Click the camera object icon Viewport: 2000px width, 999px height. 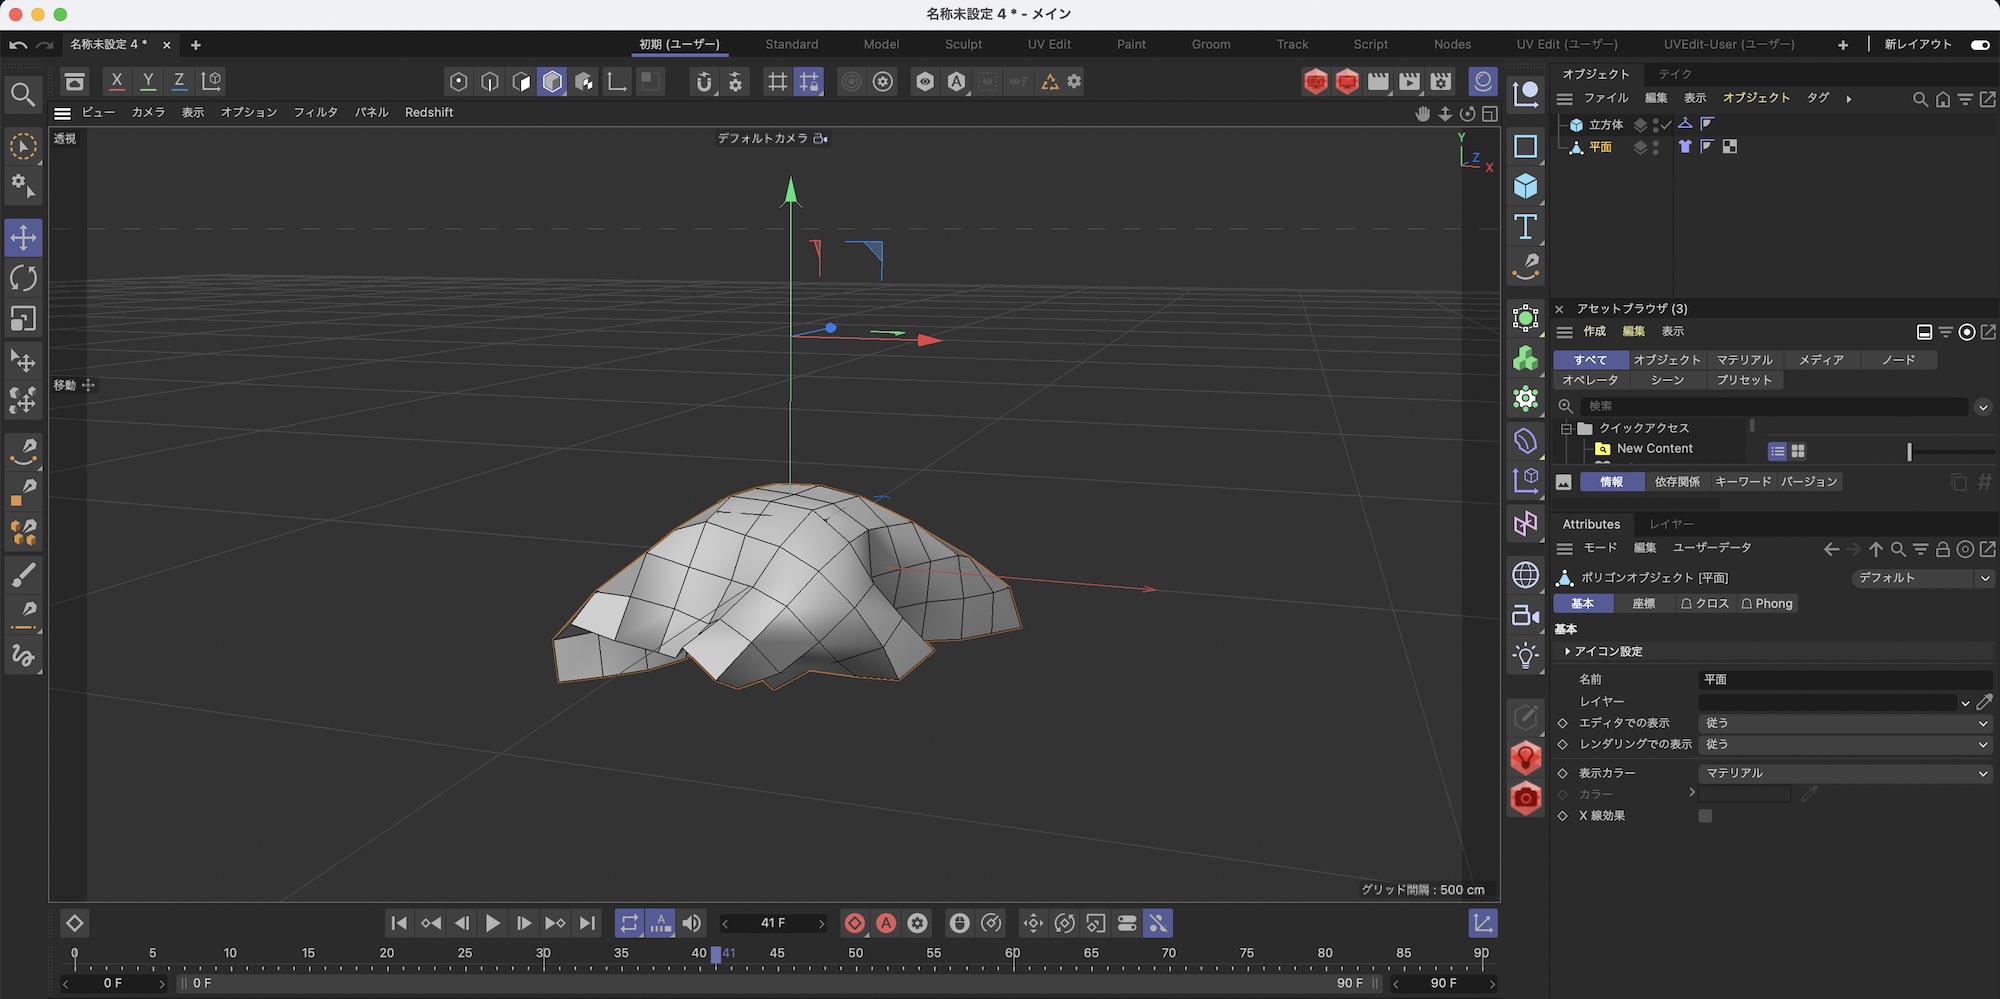click(x=1525, y=615)
